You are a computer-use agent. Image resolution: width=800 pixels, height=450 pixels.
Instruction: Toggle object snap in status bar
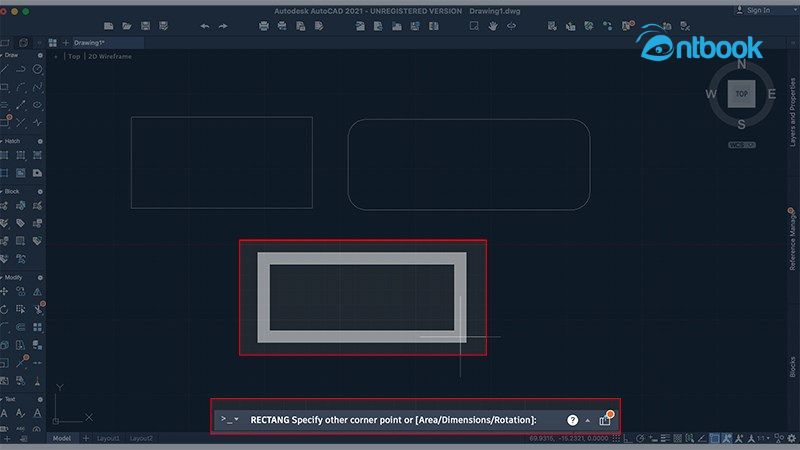click(714, 438)
